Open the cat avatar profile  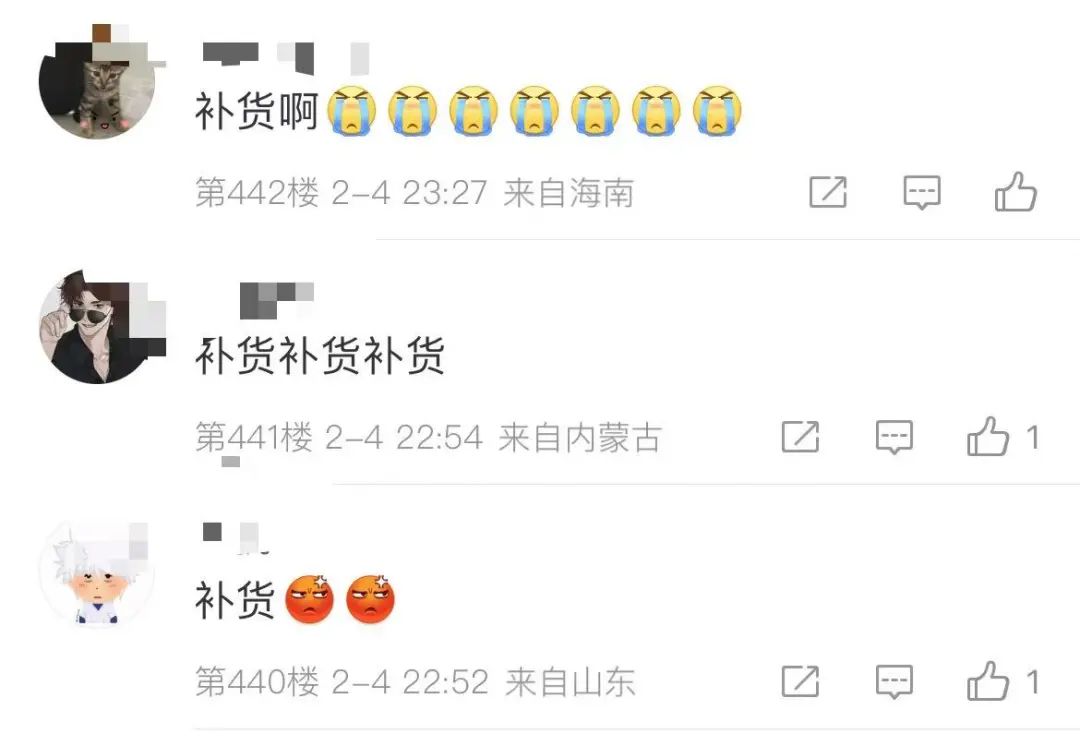96,81
